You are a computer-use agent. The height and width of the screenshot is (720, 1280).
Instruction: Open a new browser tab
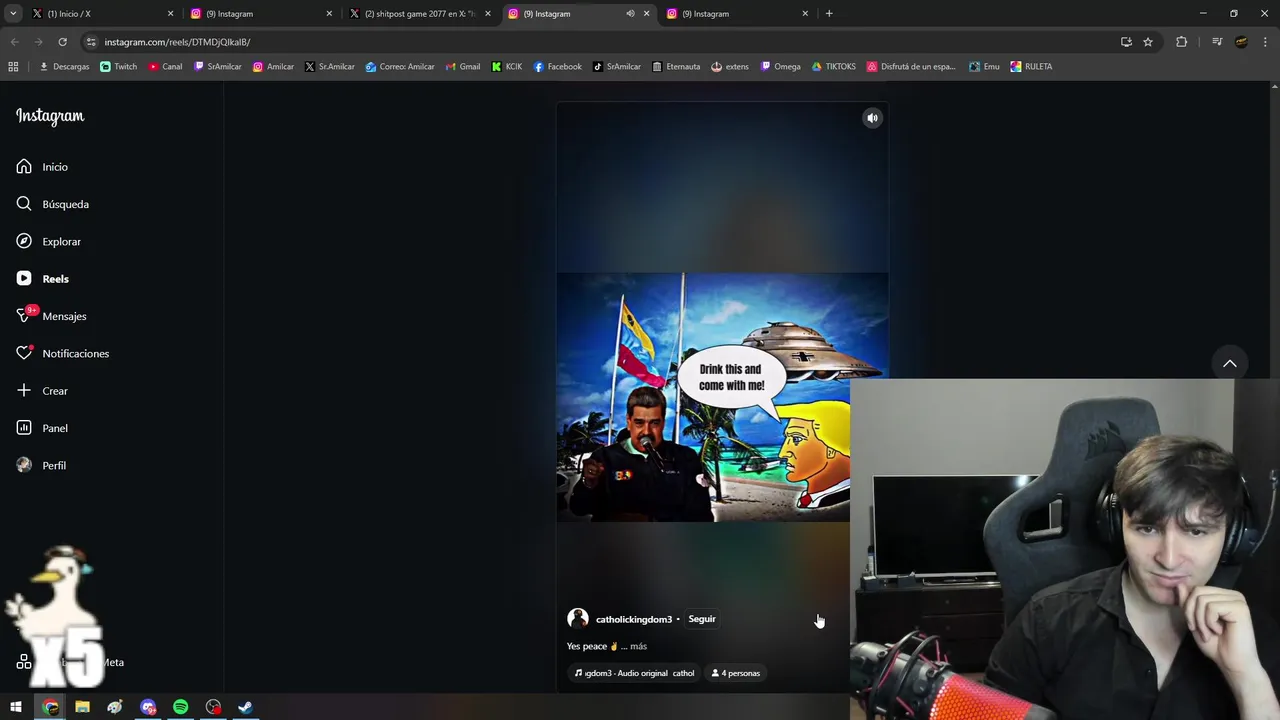tap(829, 14)
